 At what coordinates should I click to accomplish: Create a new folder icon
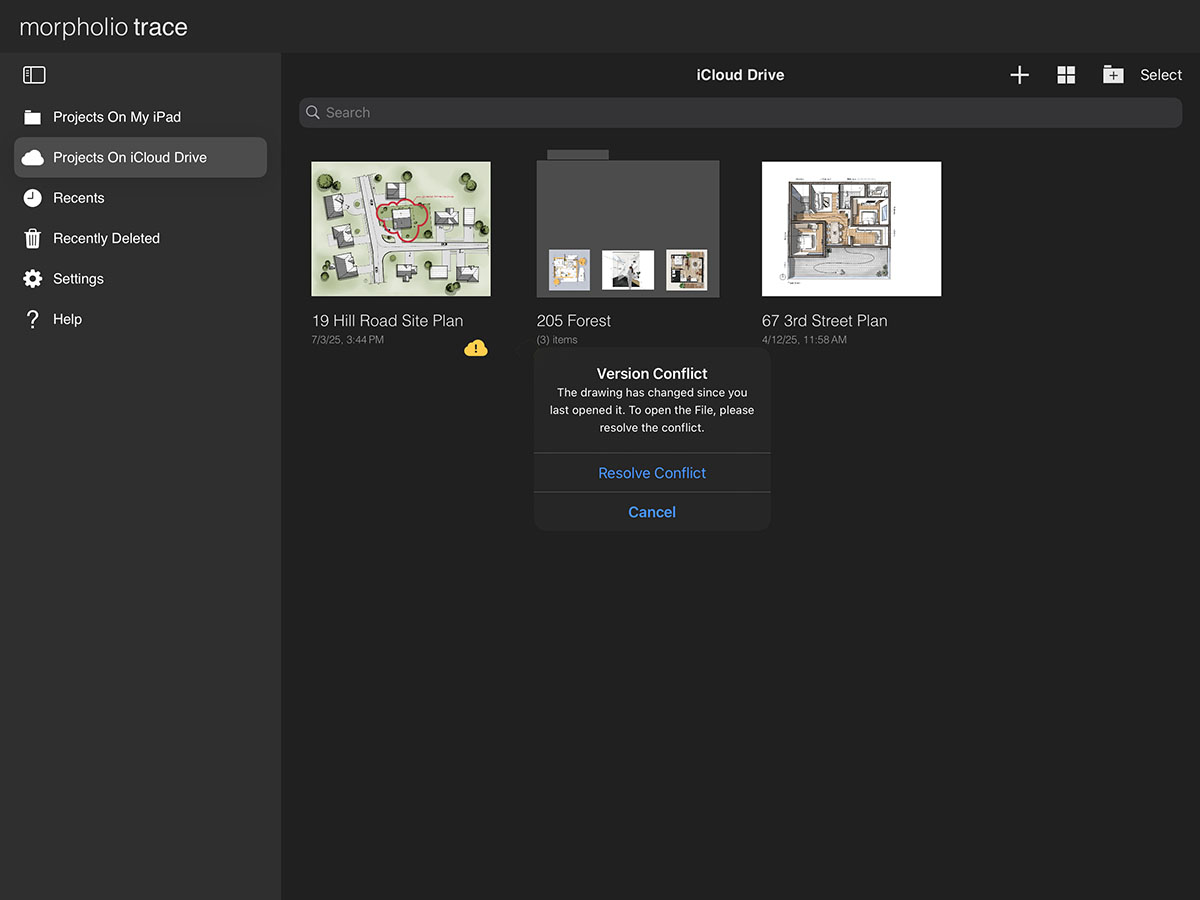pos(1113,75)
